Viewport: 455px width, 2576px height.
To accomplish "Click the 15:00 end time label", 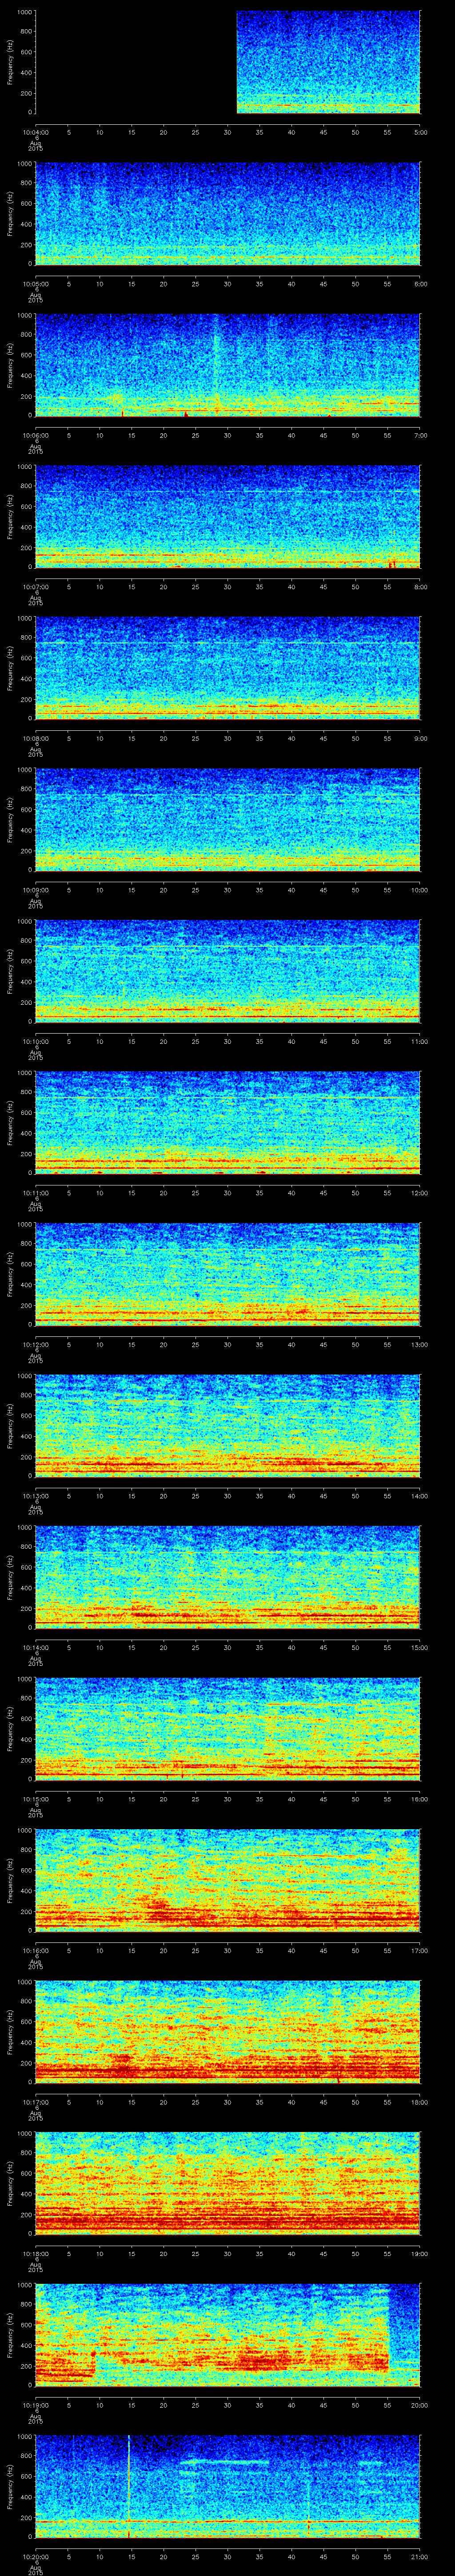I will click(x=419, y=1647).
